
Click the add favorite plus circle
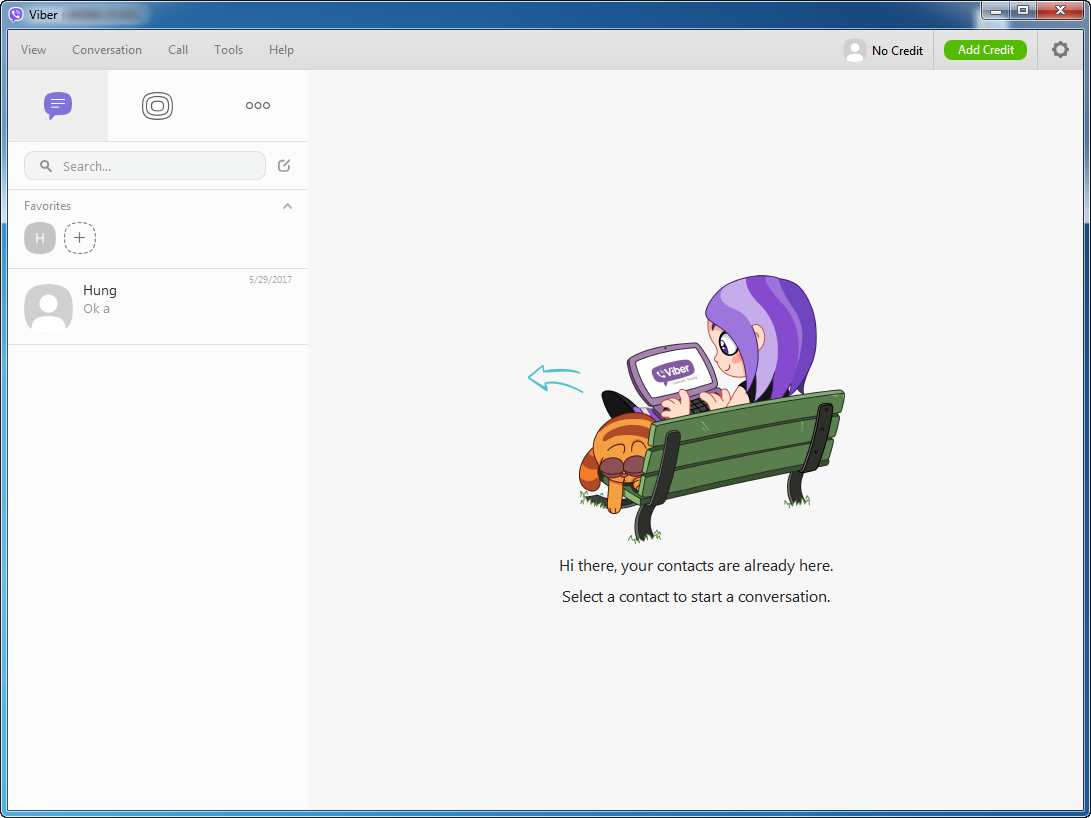pyautogui.click(x=80, y=238)
